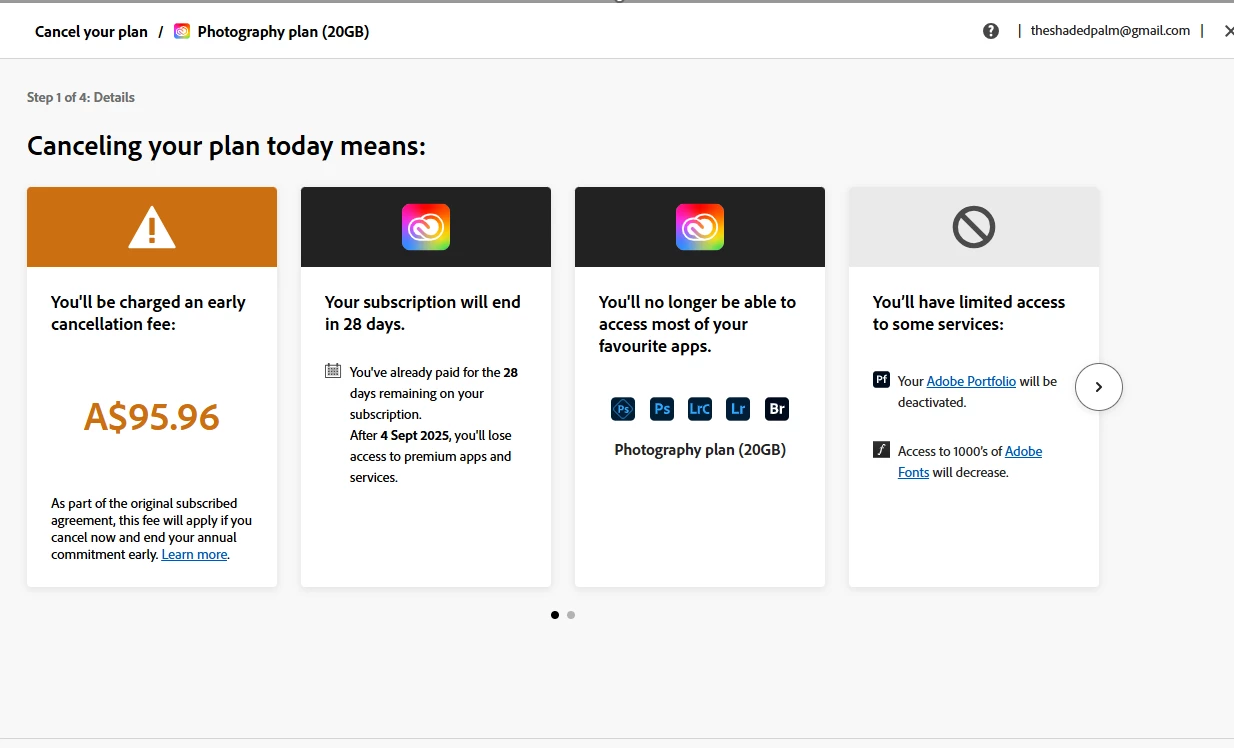Open the Adobe Portfolio link

[971, 381]
